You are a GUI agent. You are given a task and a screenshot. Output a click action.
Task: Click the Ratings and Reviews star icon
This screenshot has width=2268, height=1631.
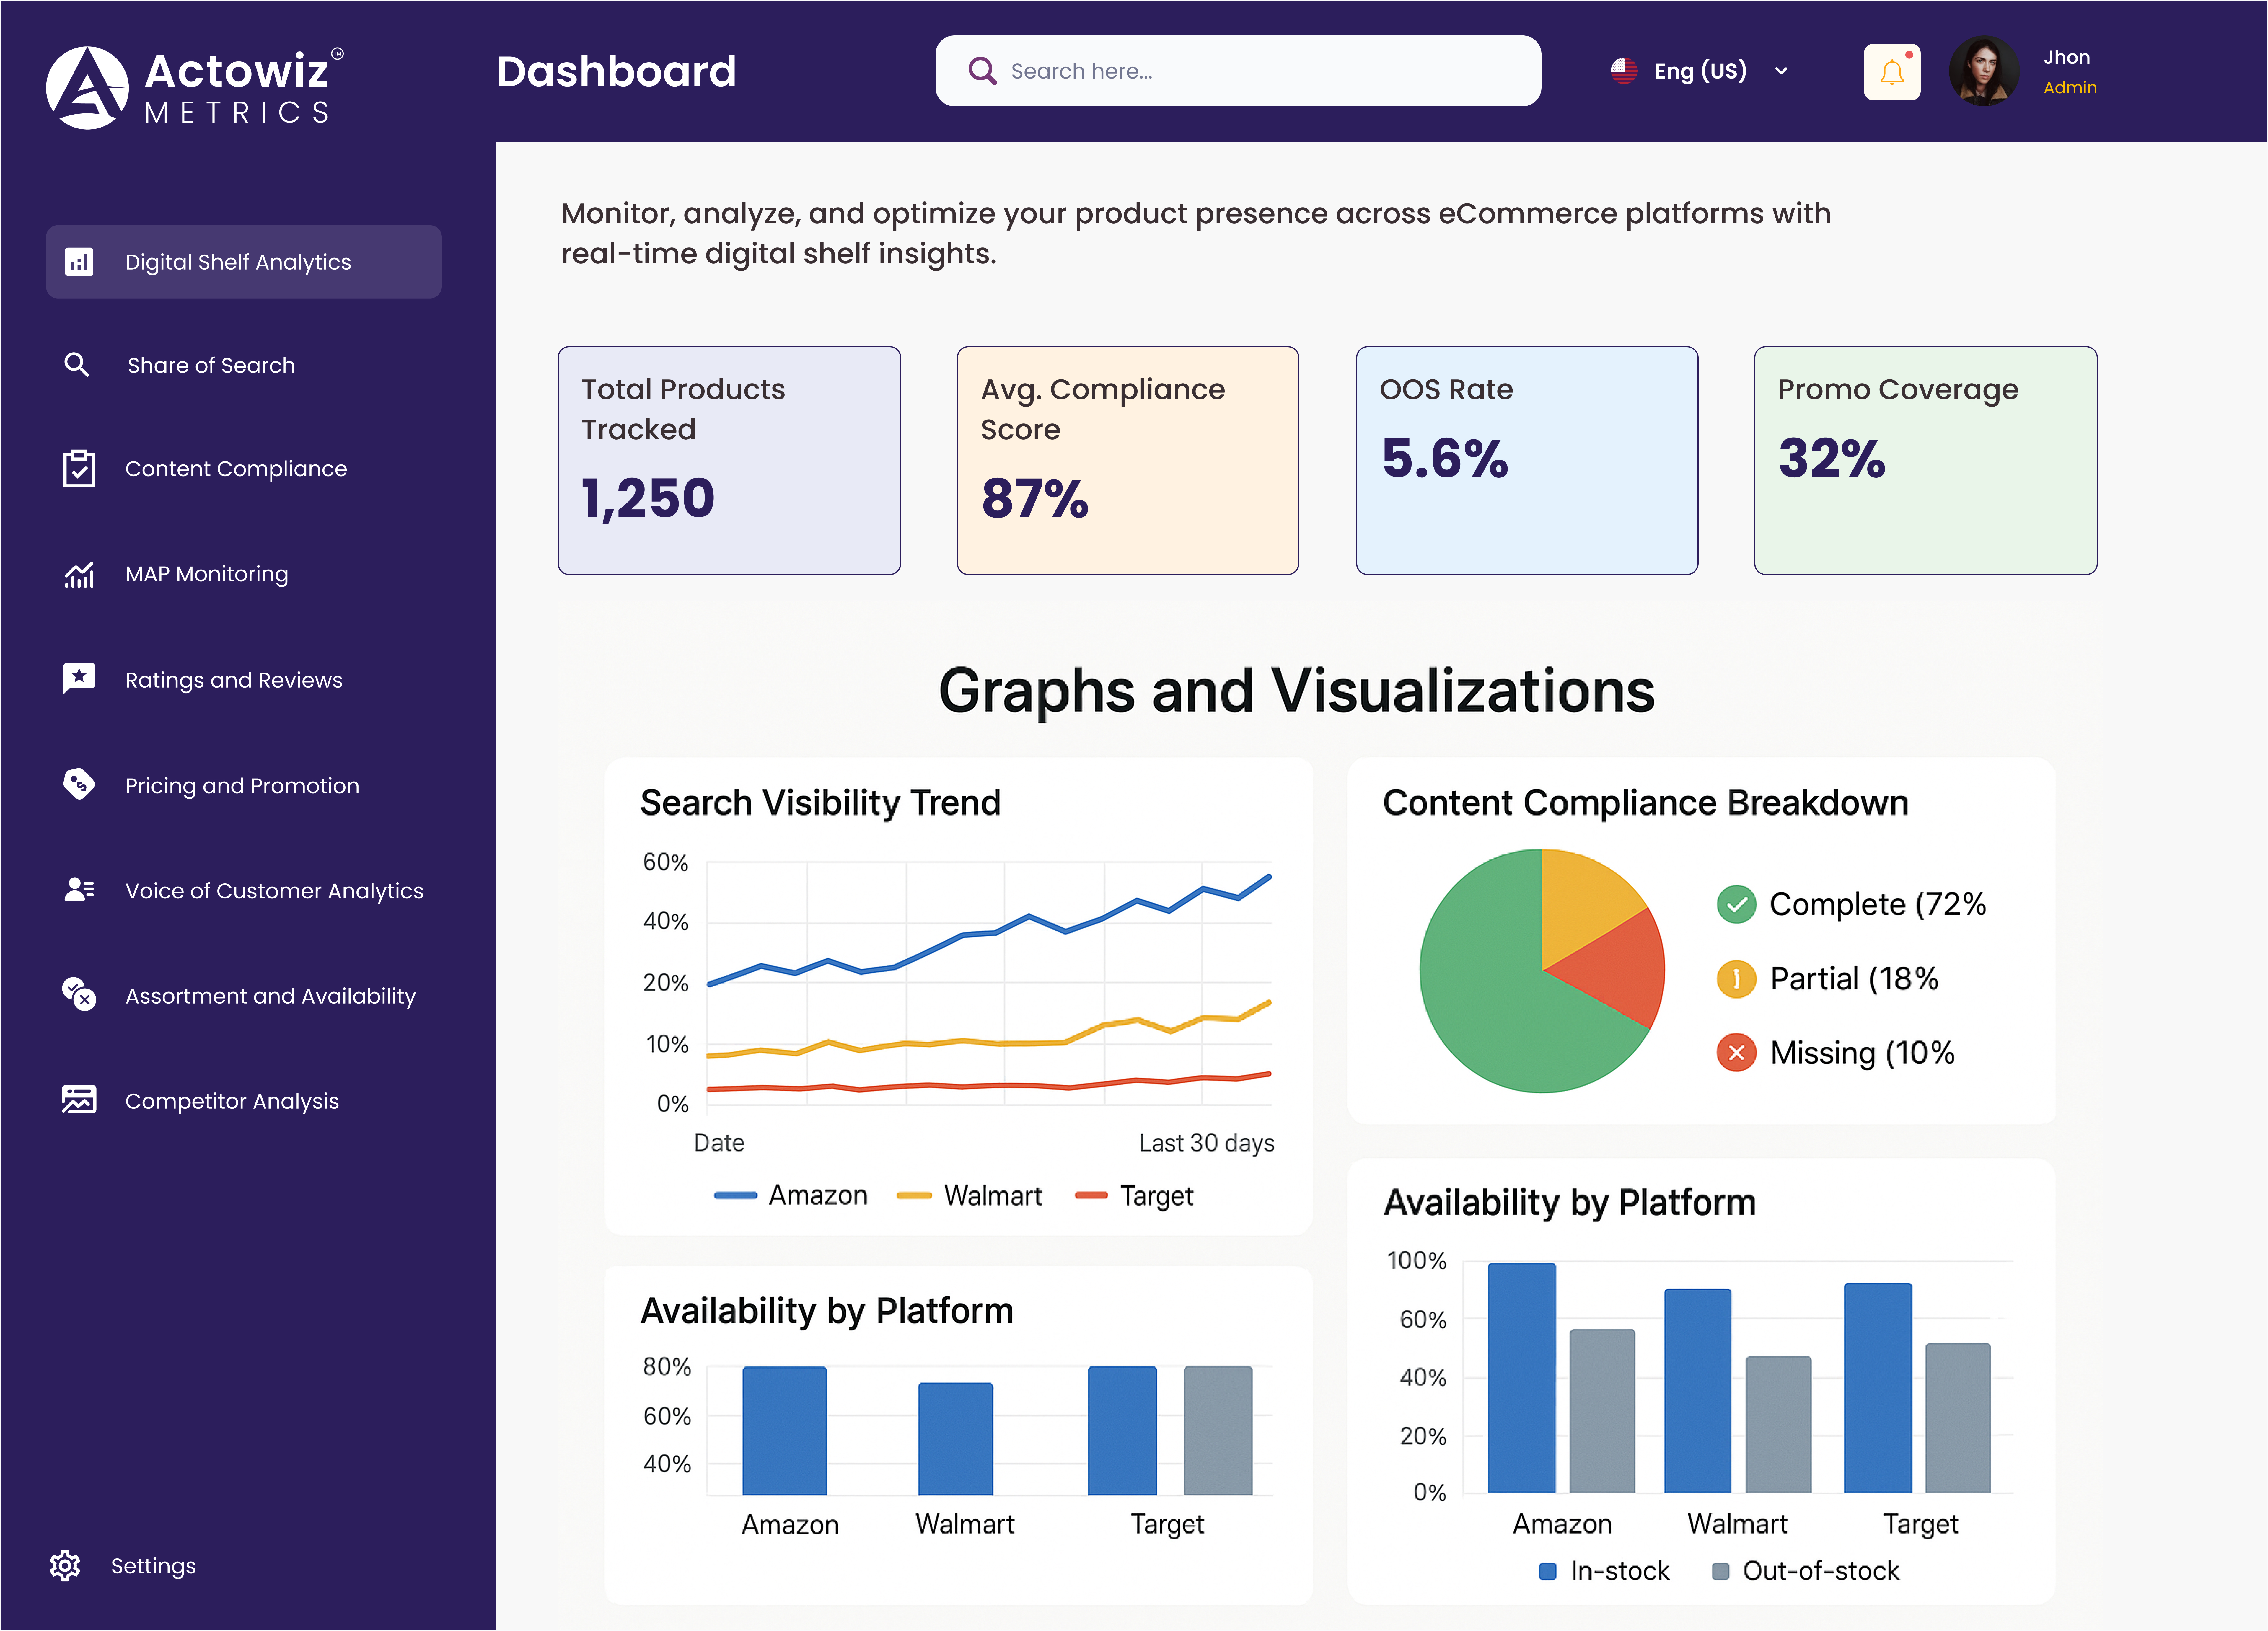tap(79, 679)
